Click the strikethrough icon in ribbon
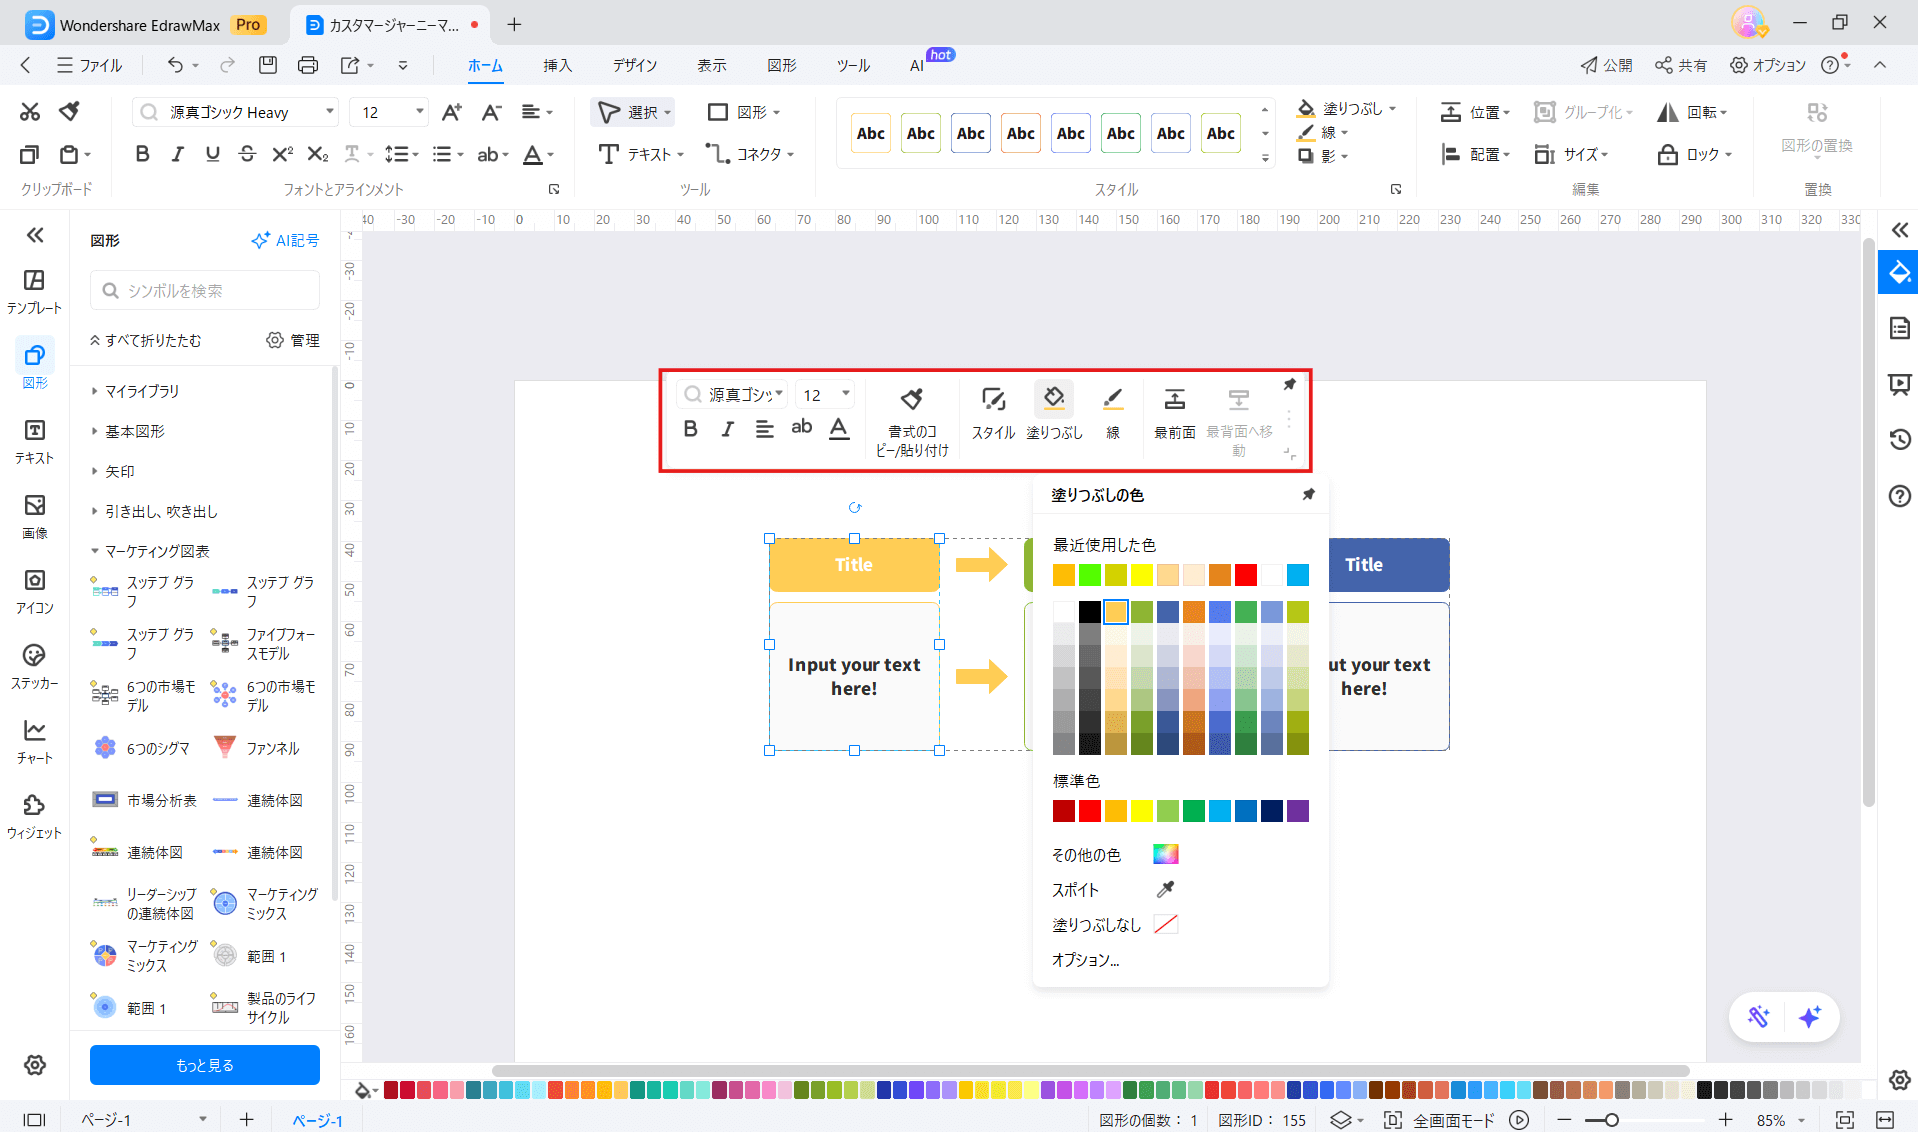Image resolution: width=1918 pixels, height=1132 pixels. tap(247, 154)
